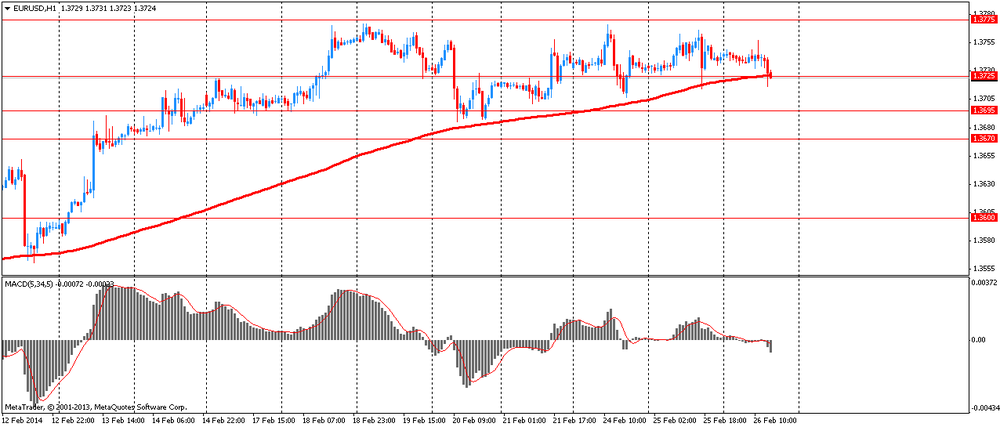1000x427 pixels.
Task: Click the -0.00434 value on MACD scale
Action: coord(982,407)
